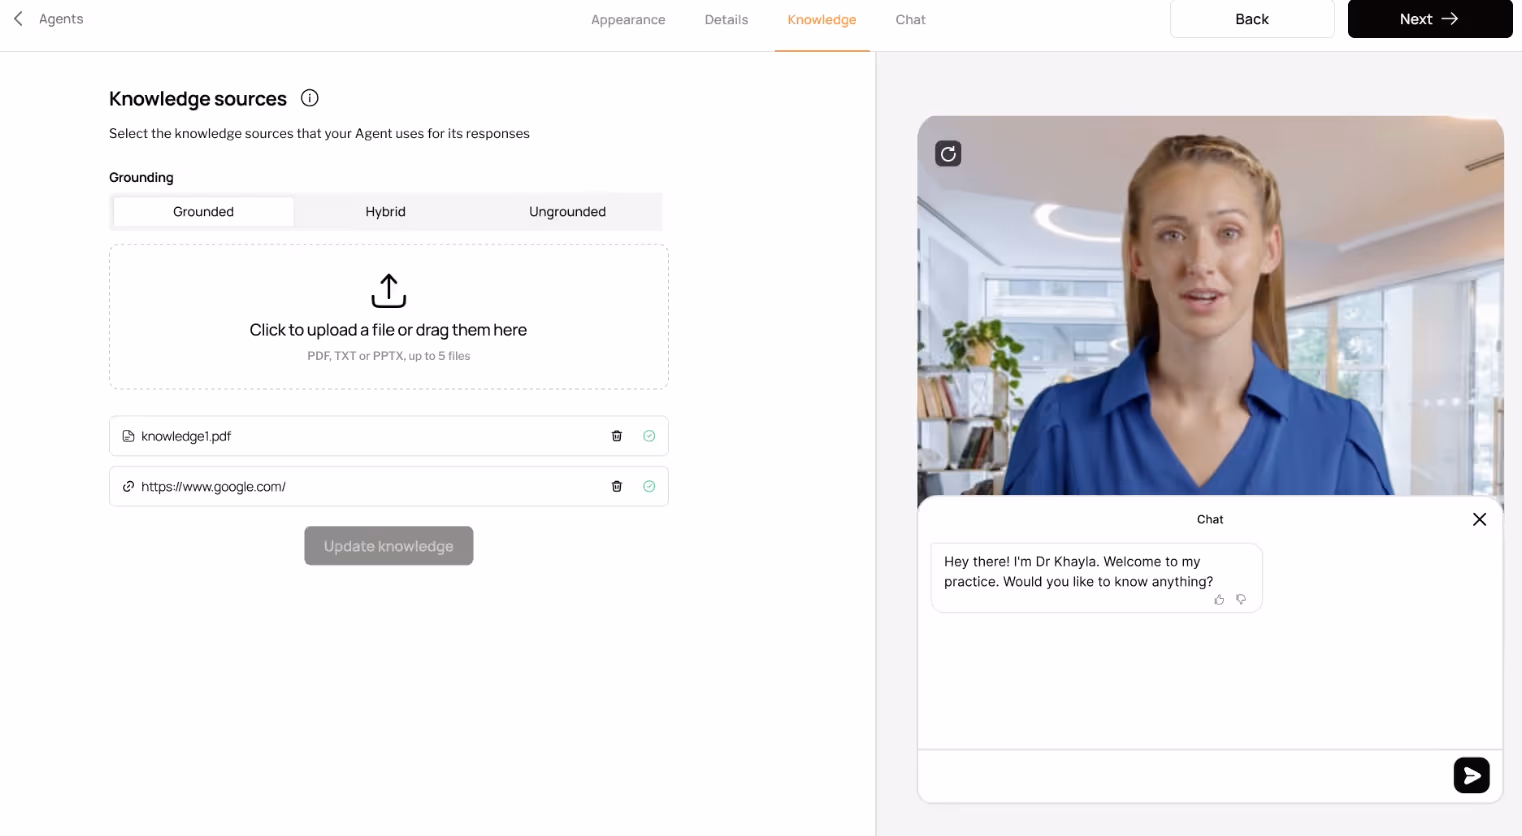
Task: Open the Details tab
Action: pos(726,19)
